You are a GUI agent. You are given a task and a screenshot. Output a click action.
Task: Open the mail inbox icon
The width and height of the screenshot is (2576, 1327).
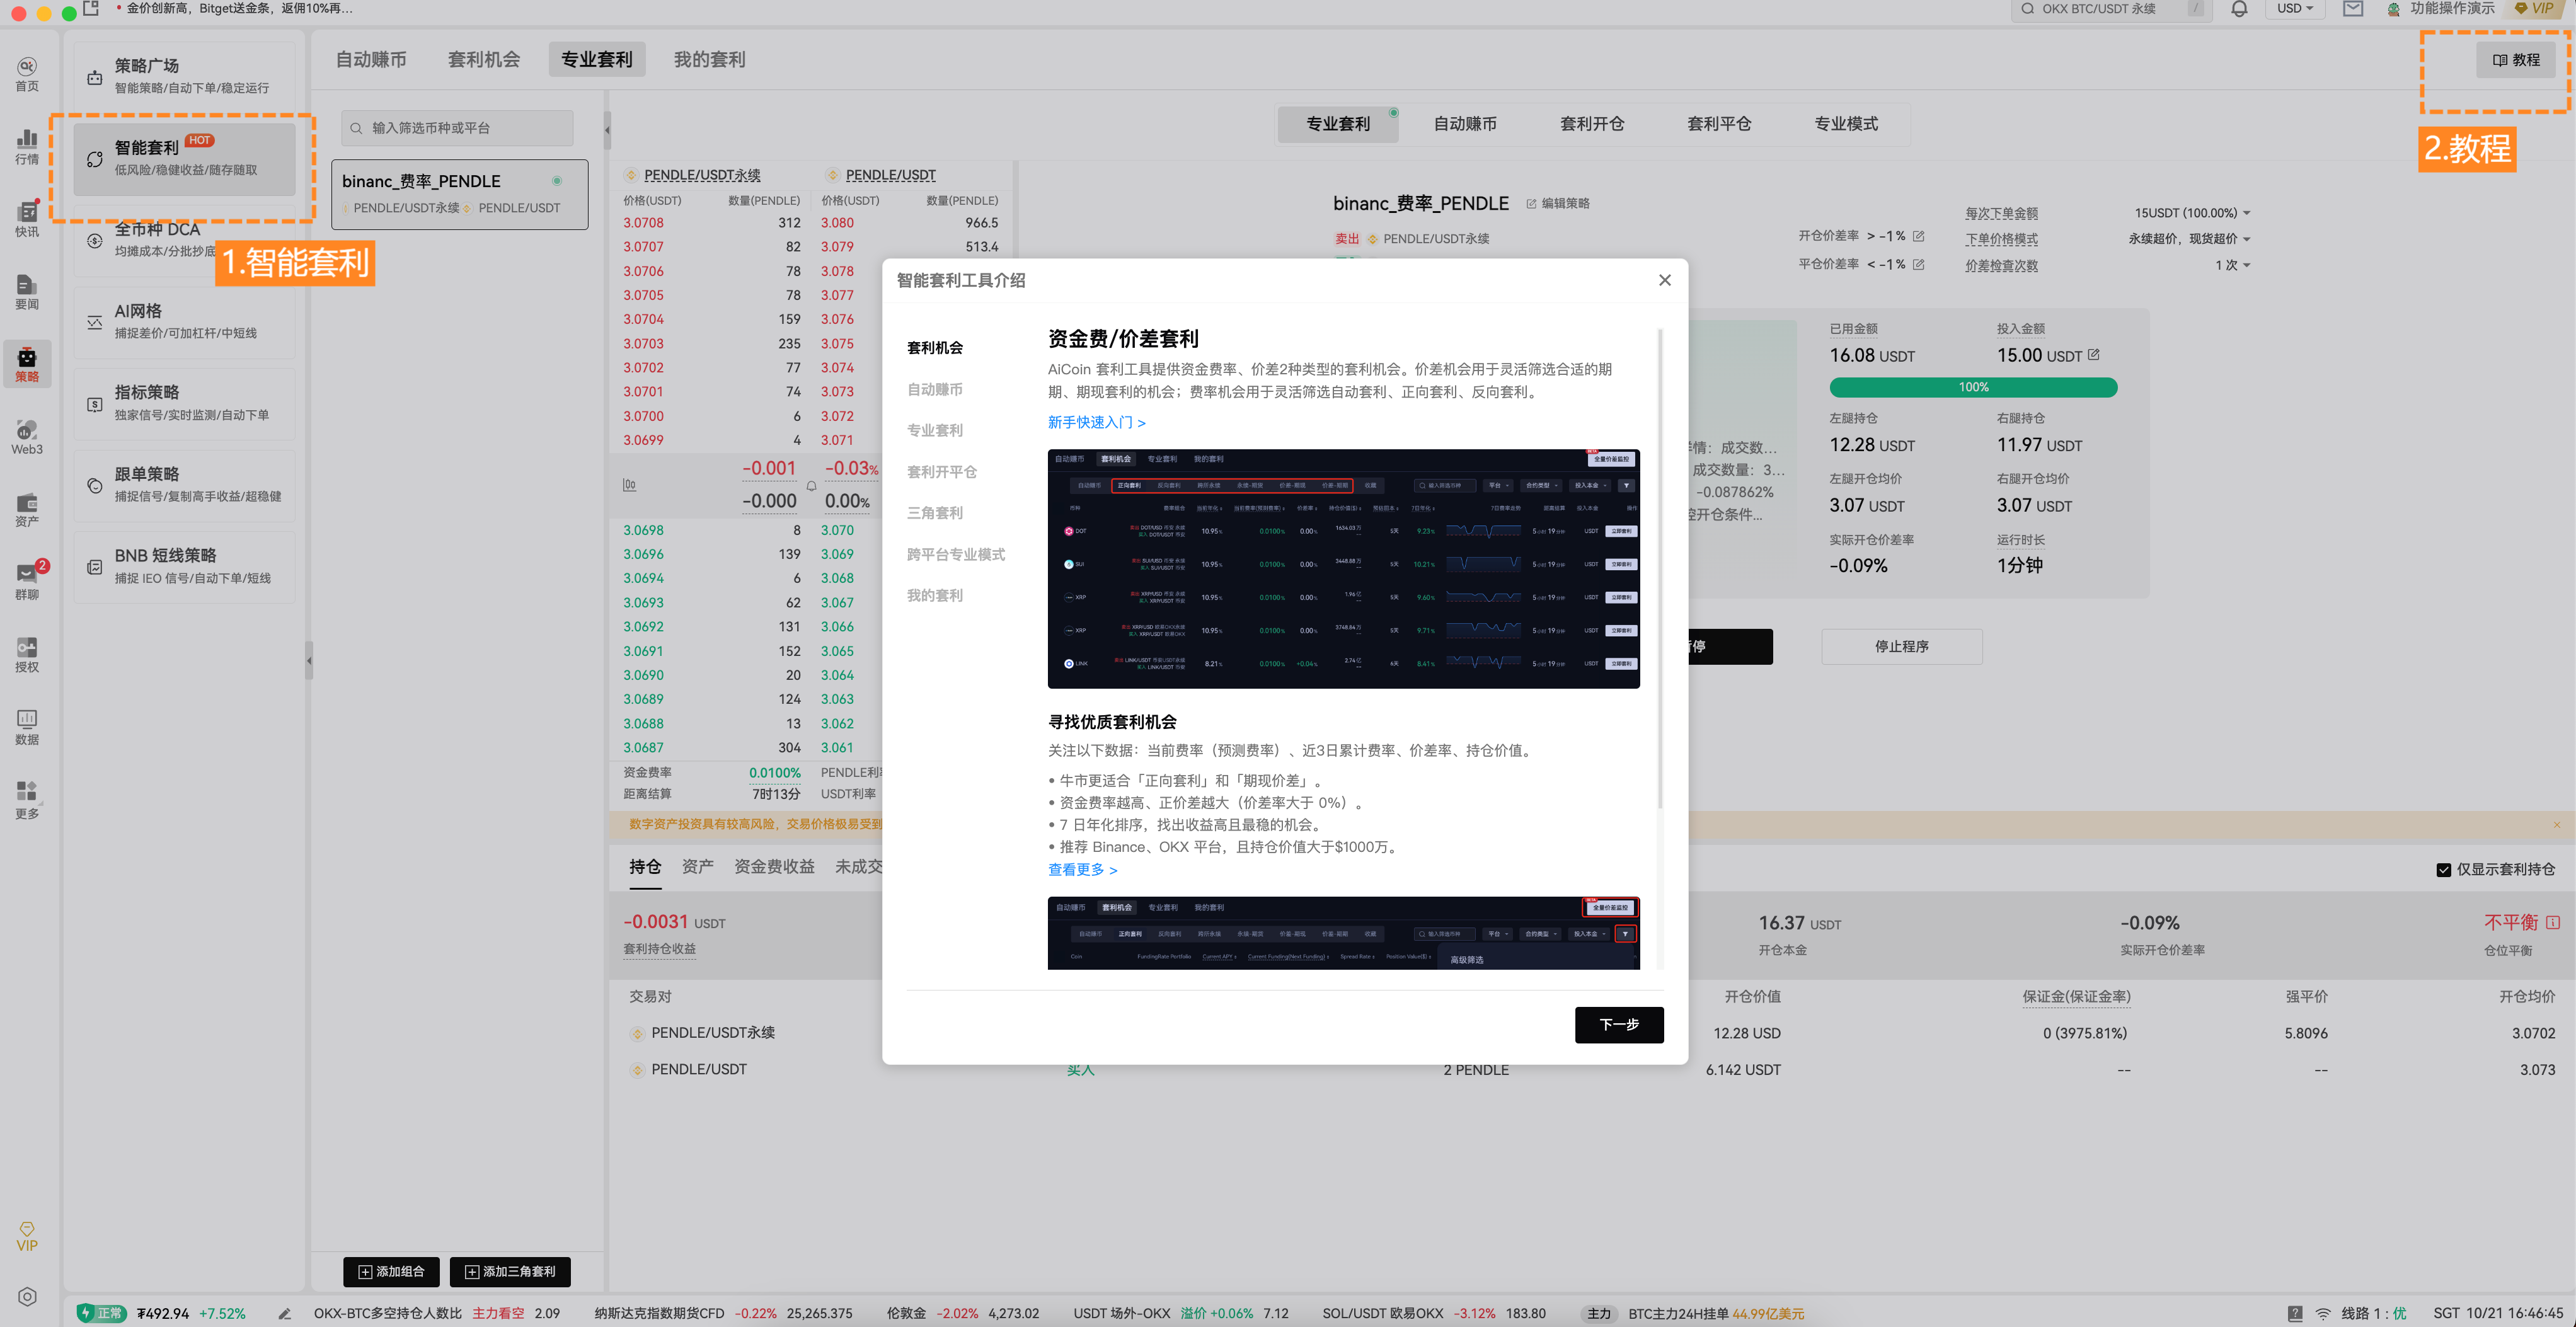(2352, 9)
